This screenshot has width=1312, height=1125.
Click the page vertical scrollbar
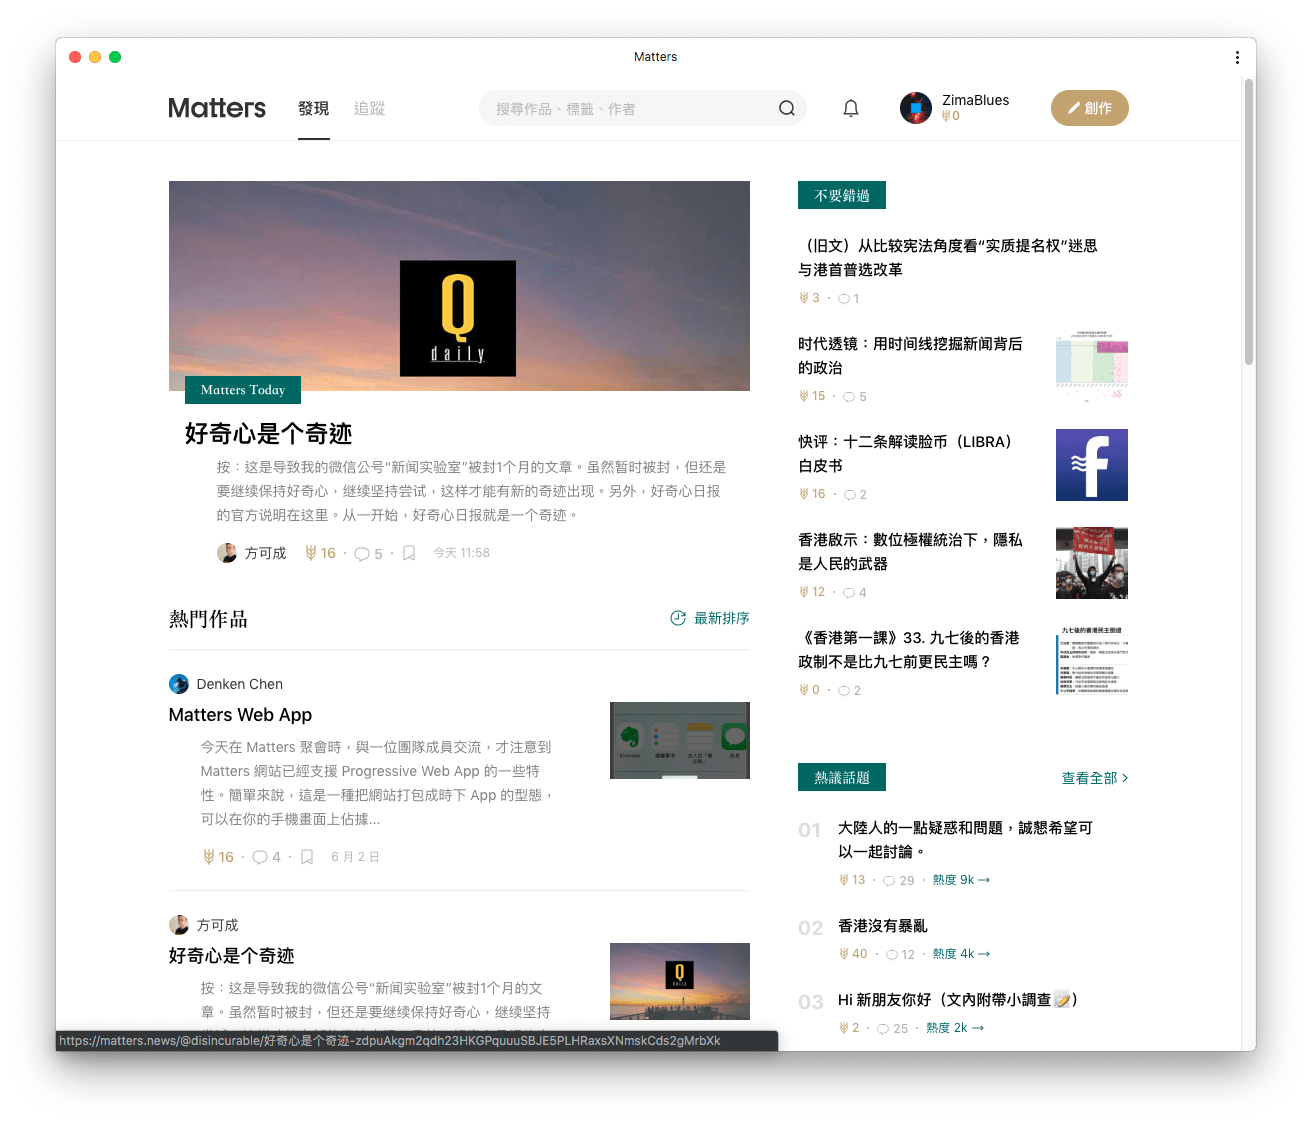click(1249, 222)
